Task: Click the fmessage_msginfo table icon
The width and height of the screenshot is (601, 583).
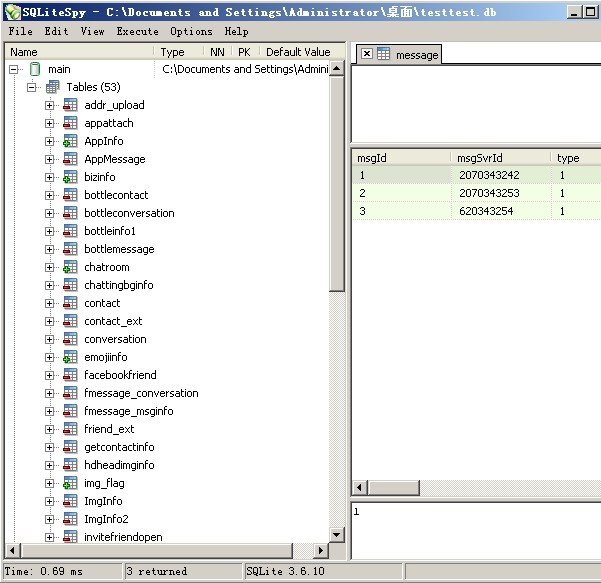Action: coord(70,411)
